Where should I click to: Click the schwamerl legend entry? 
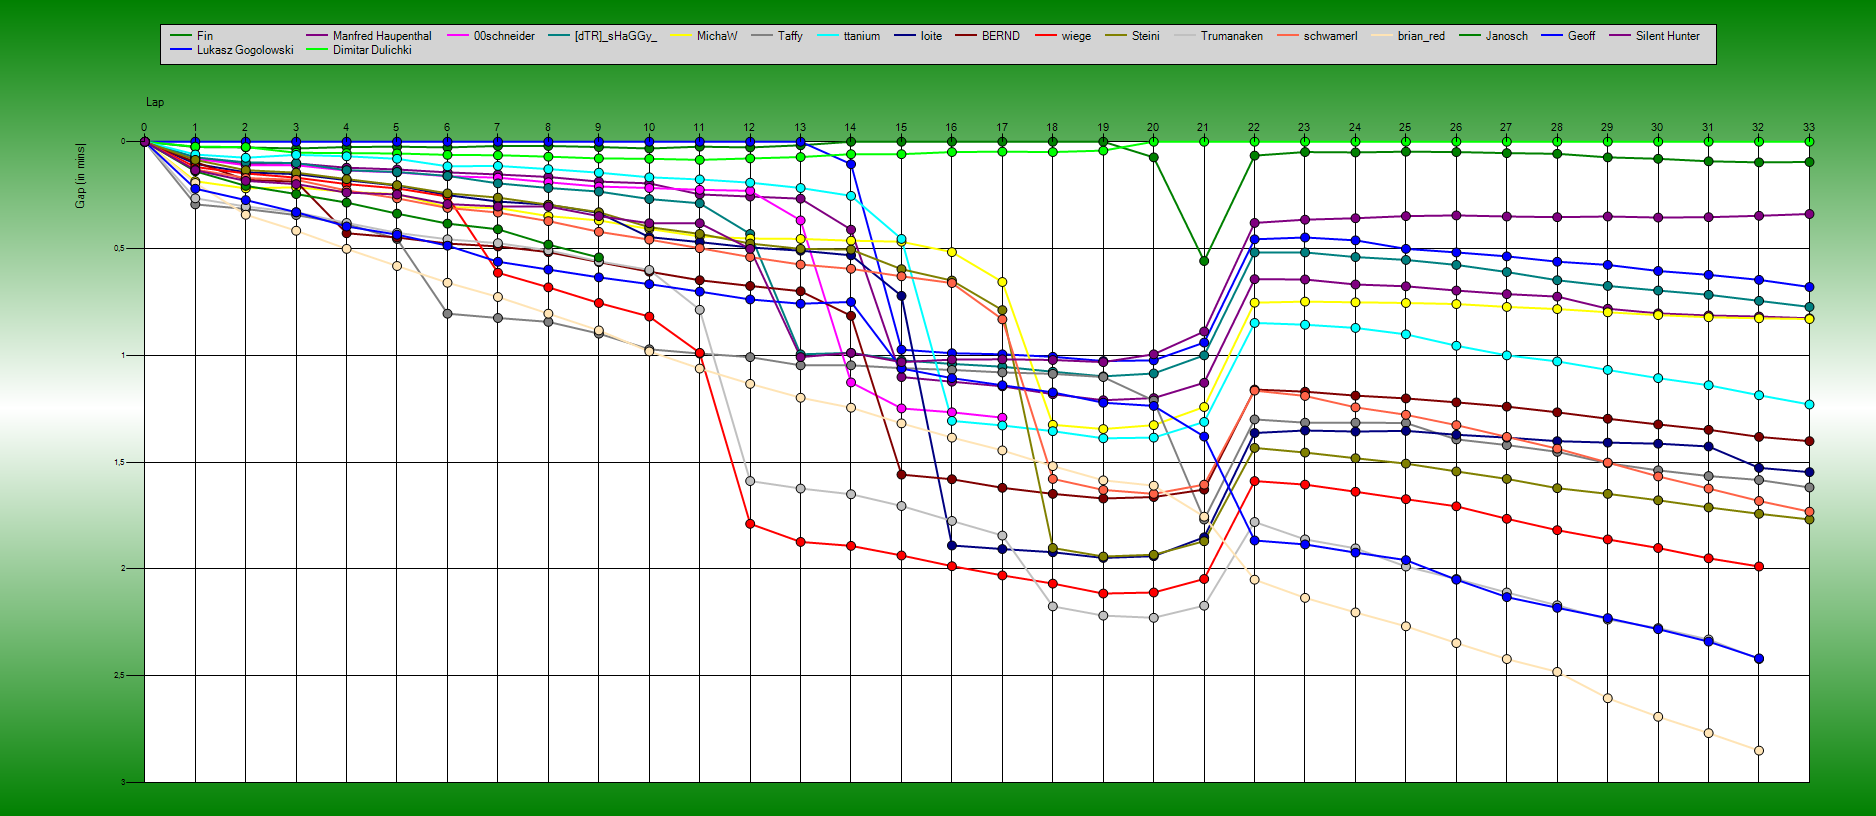point(1331,36)
